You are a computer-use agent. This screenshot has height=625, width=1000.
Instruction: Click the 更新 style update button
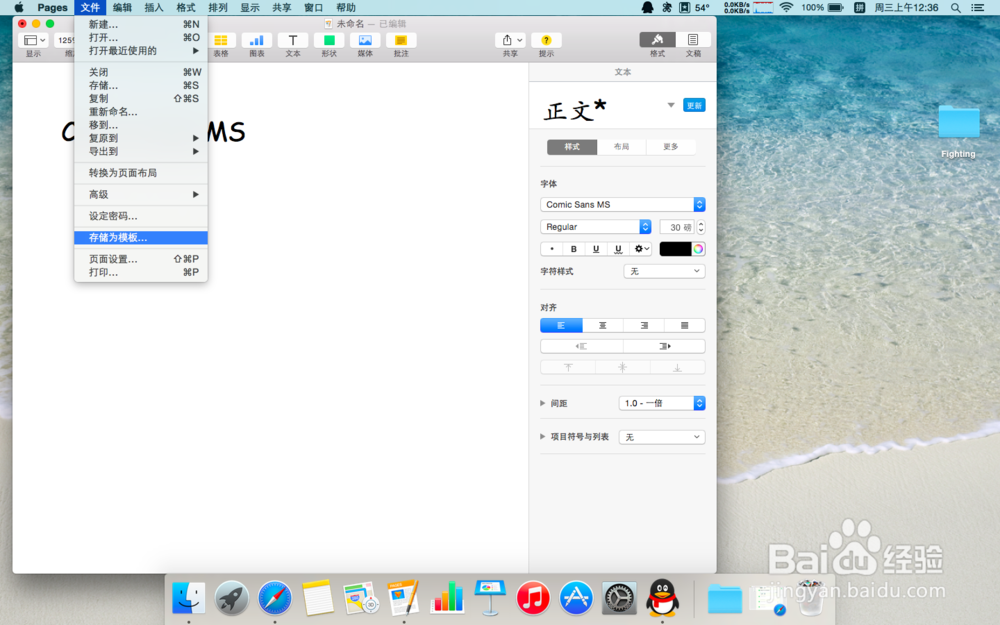(694, 105)
